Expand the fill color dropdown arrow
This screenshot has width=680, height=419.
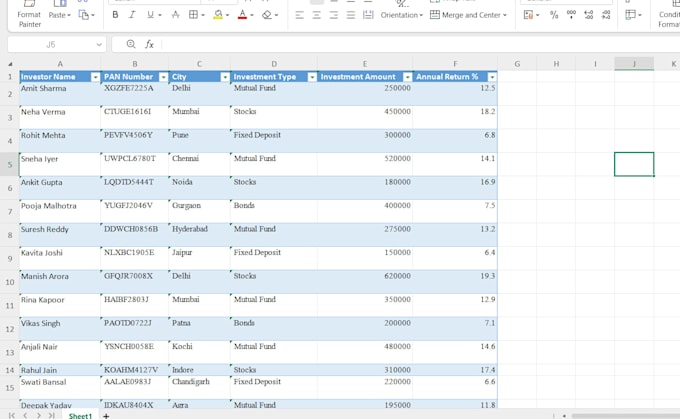pos(227,15)
